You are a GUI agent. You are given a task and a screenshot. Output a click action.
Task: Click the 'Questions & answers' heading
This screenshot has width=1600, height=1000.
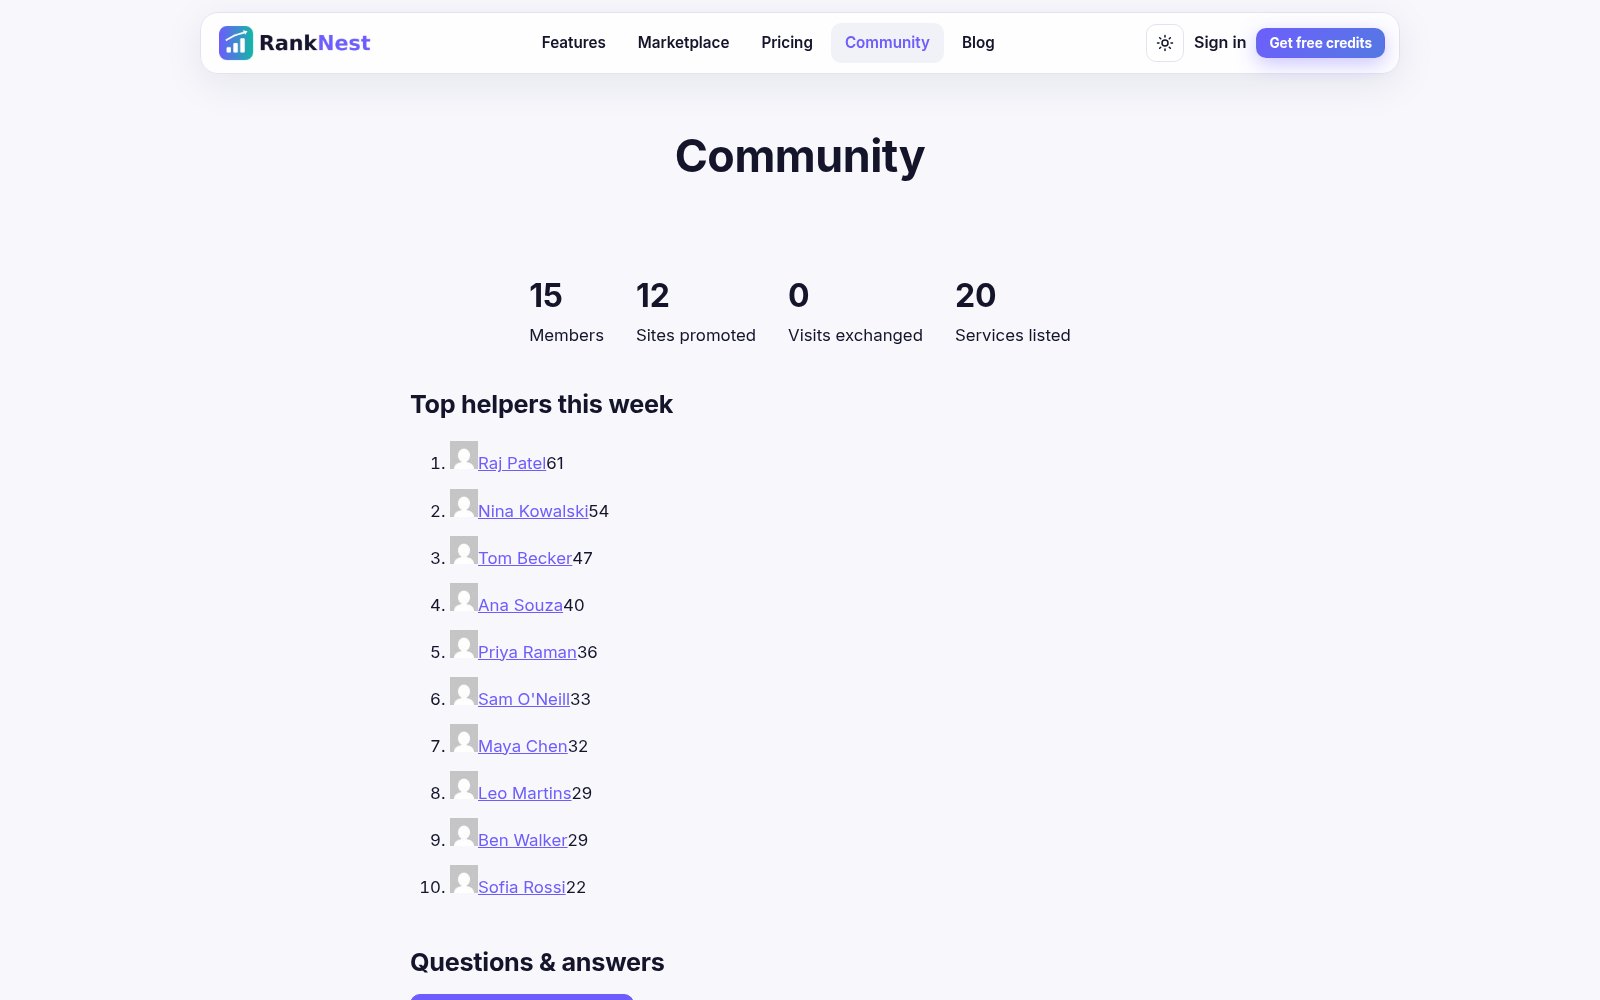[537, 962]
